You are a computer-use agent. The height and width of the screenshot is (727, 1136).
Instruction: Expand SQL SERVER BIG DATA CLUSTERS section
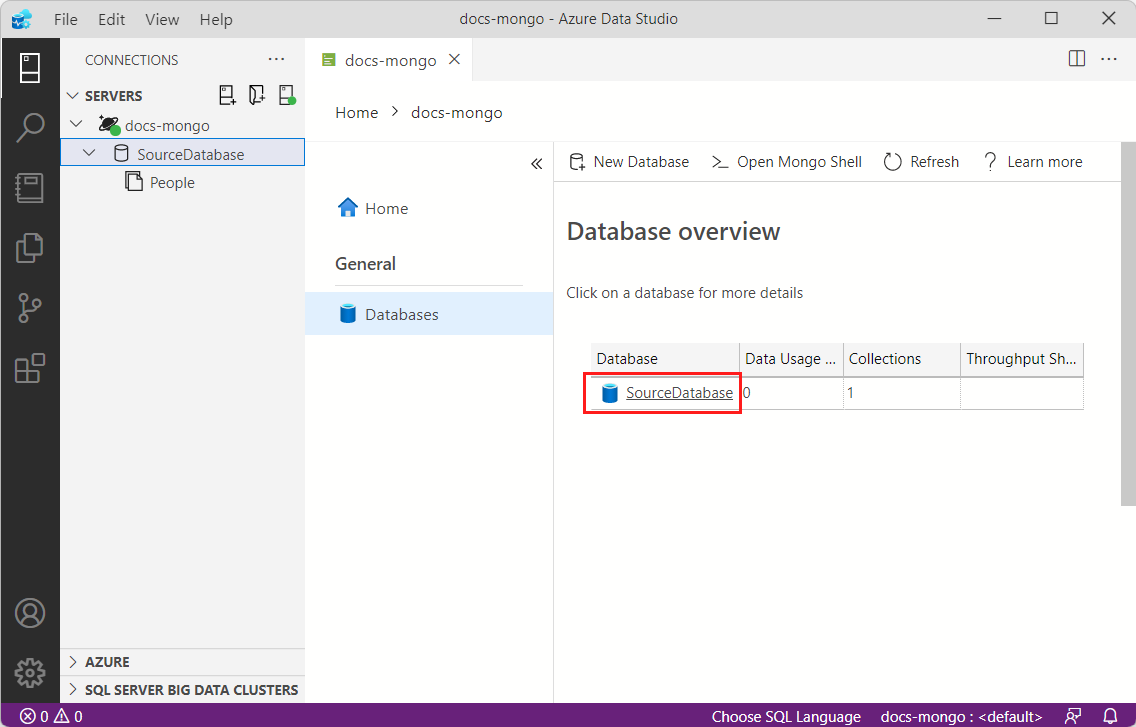tap(183, 690)
